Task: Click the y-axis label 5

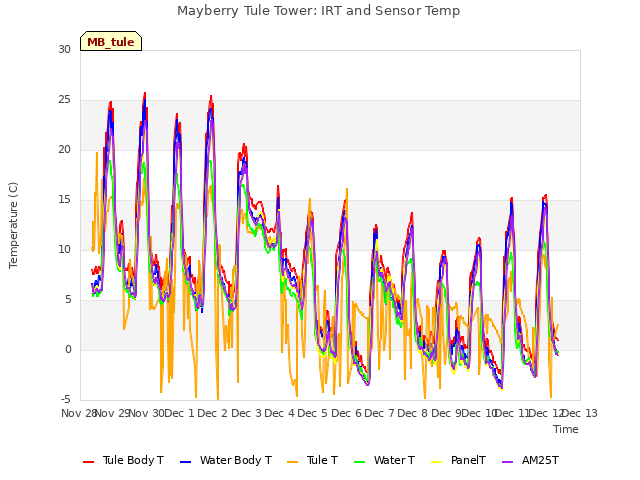Action: (68, 300)
